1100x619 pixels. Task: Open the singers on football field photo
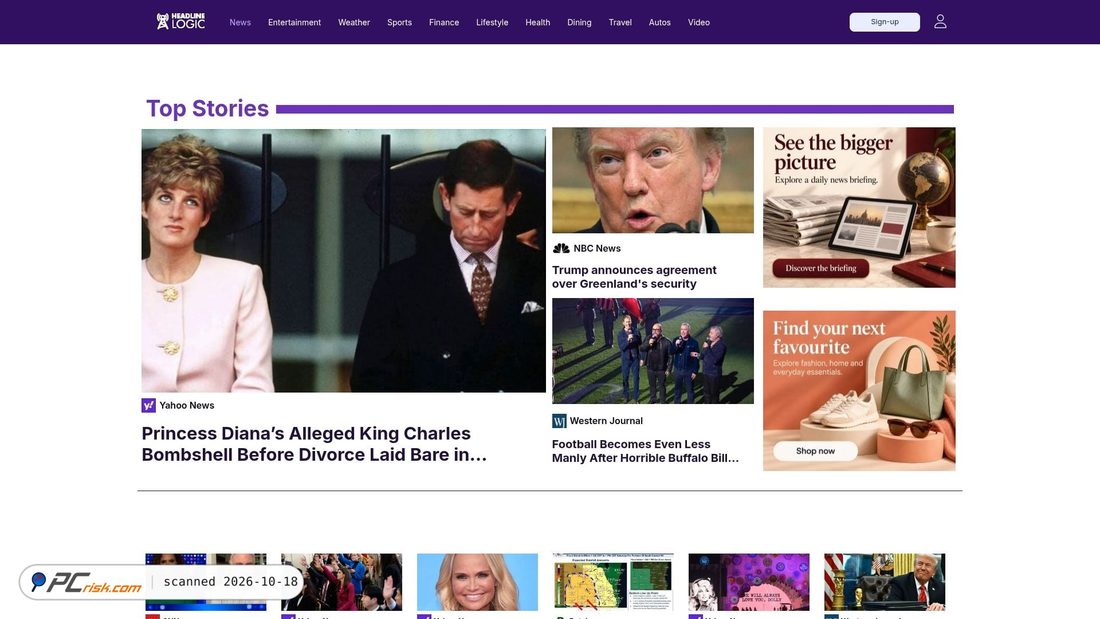pyautogui.click(x=653, y=351)
